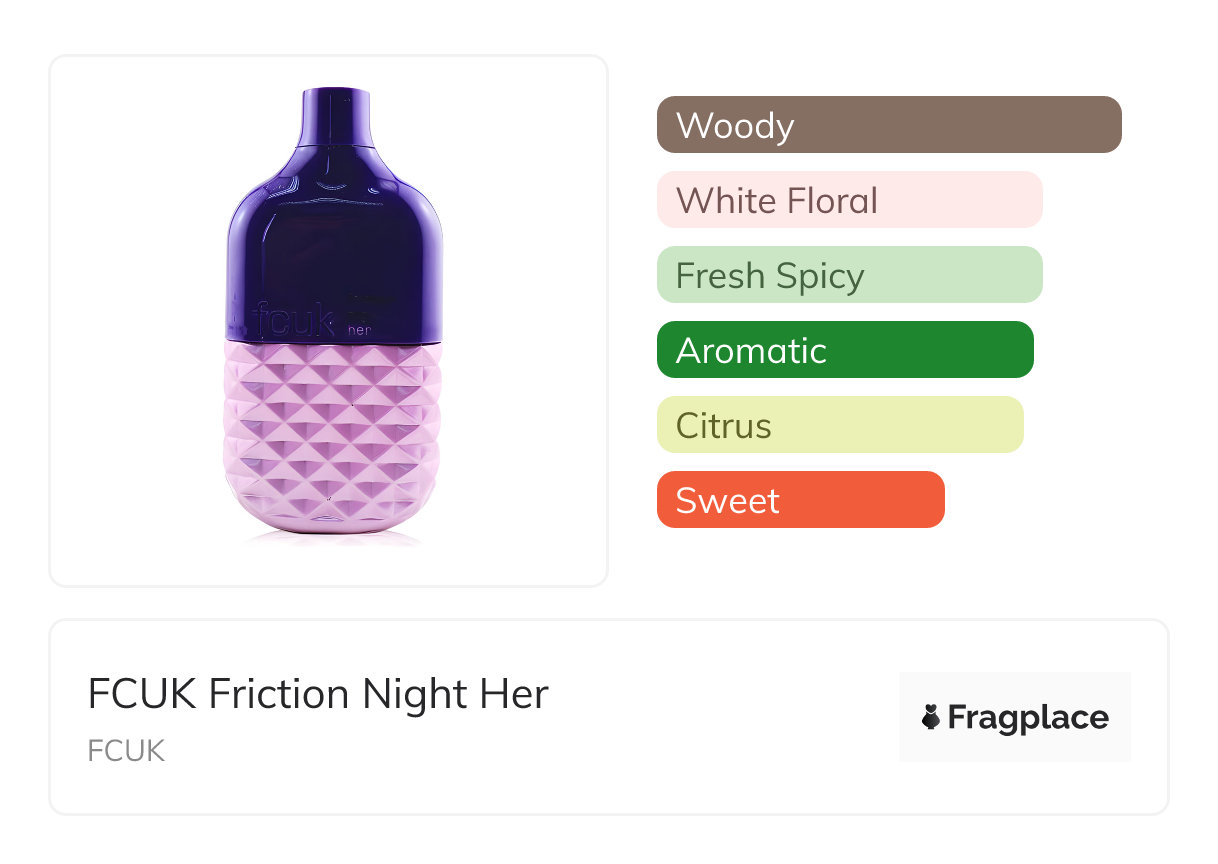This screenshot has width=1218, height=864.
Task: Click the pink studded bottle base
Action: pos(334,440)
